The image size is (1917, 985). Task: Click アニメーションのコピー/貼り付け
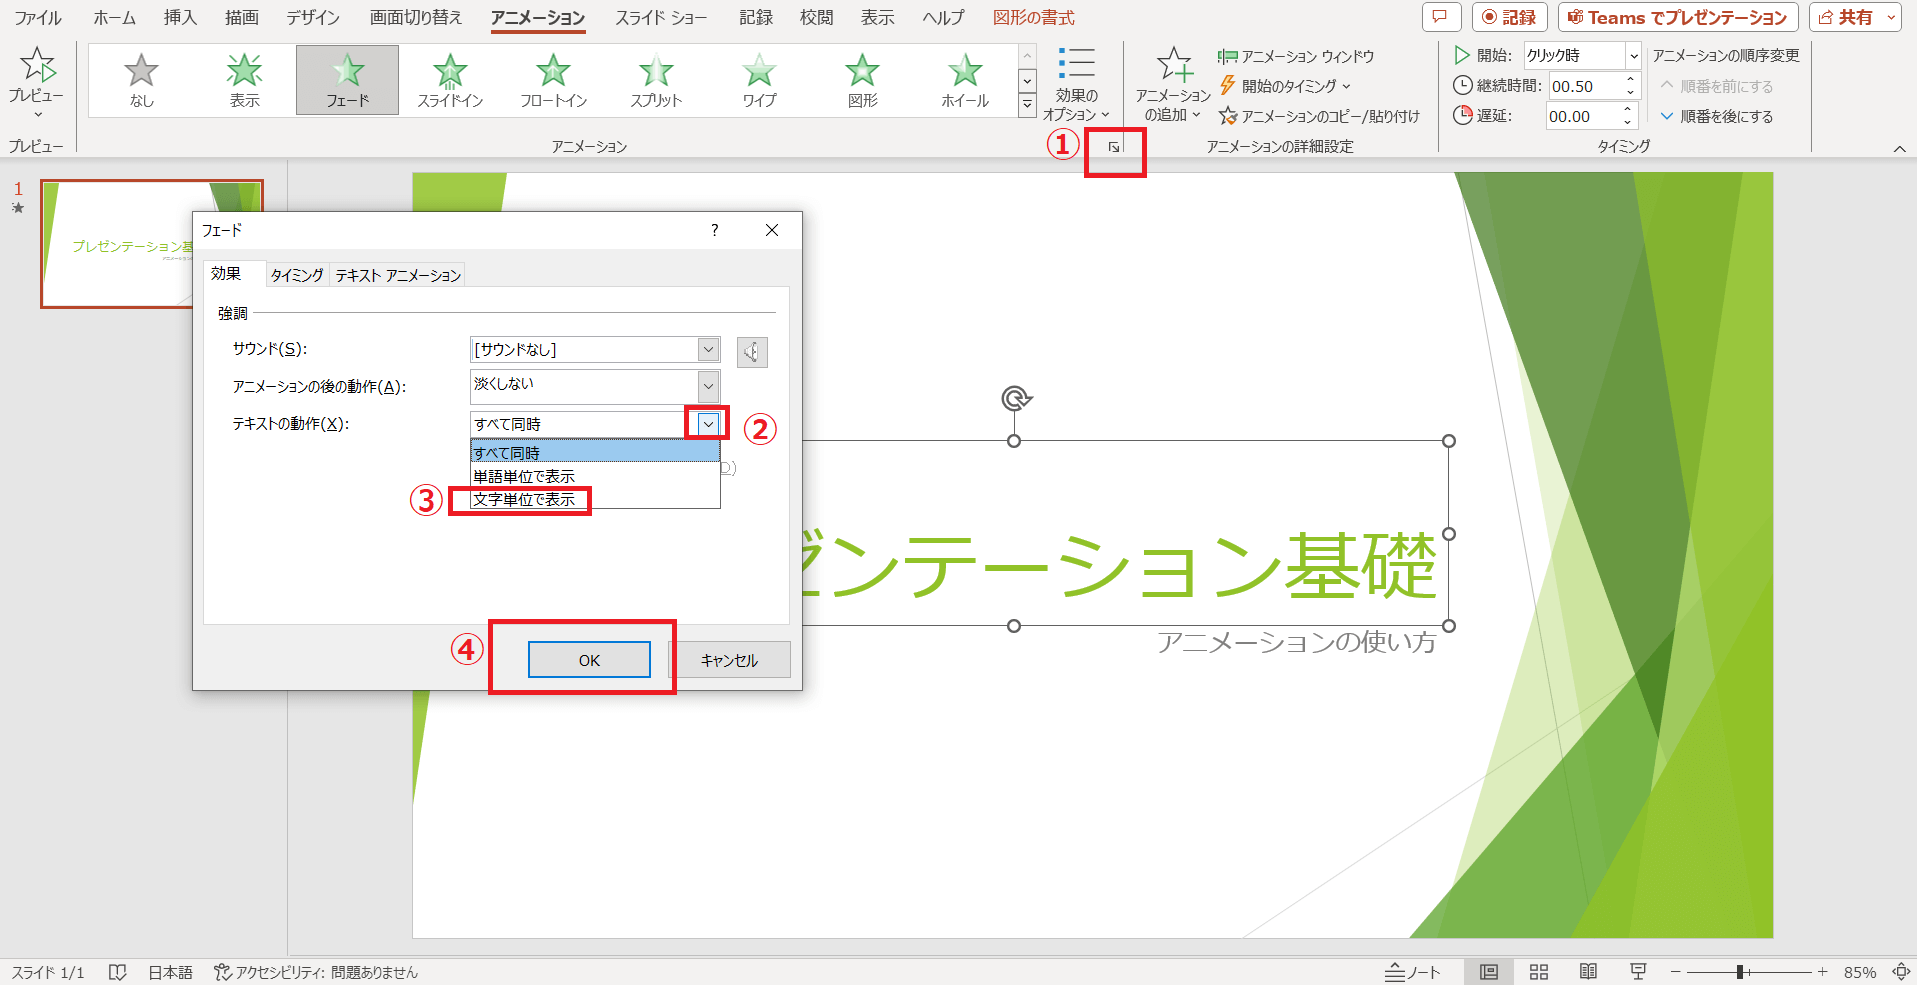tap(1319, 116)
